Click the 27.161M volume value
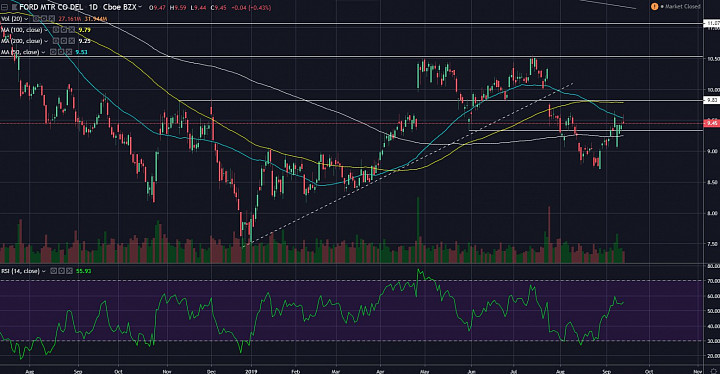 pos(70,19)
